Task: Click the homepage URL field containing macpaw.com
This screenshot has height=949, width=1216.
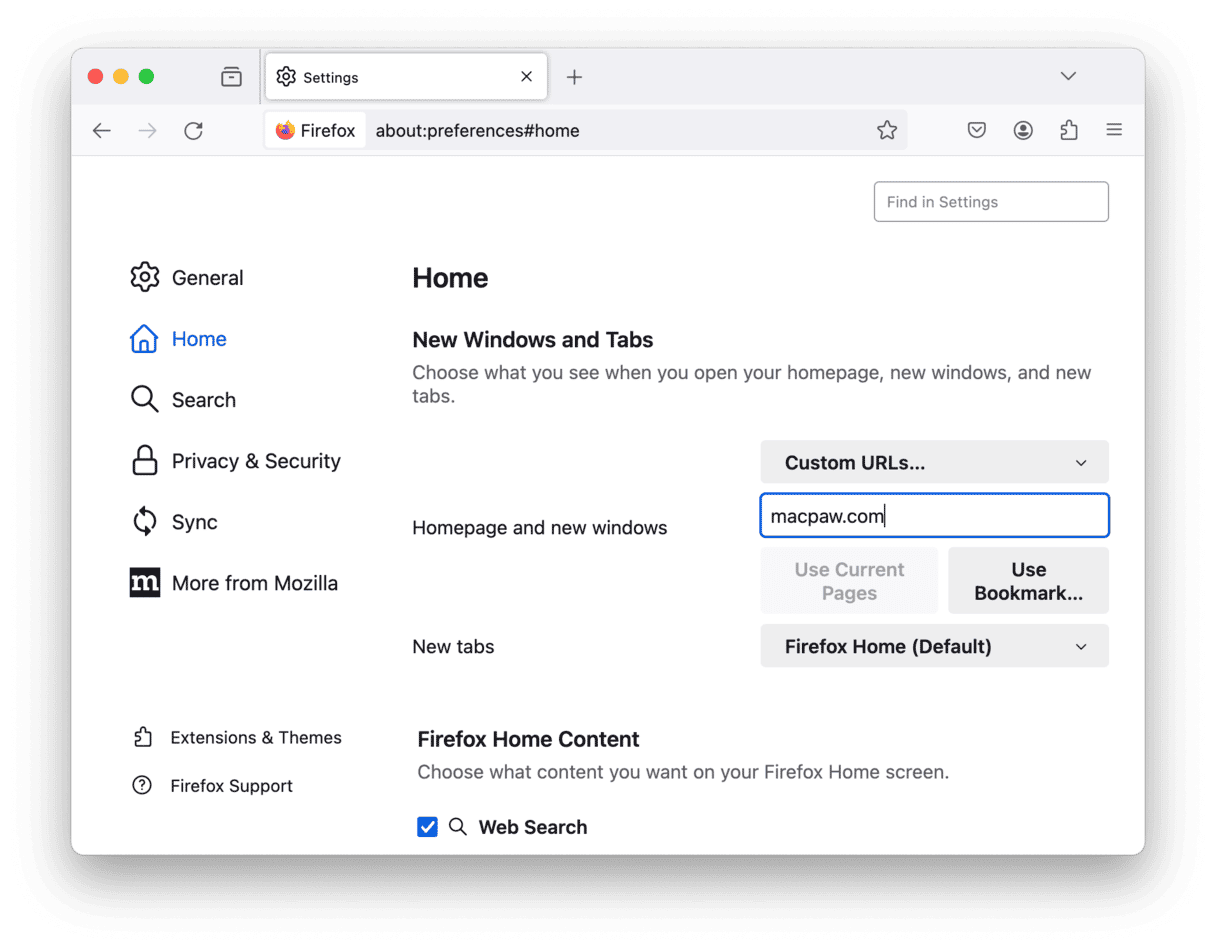Action: [934, 516]
